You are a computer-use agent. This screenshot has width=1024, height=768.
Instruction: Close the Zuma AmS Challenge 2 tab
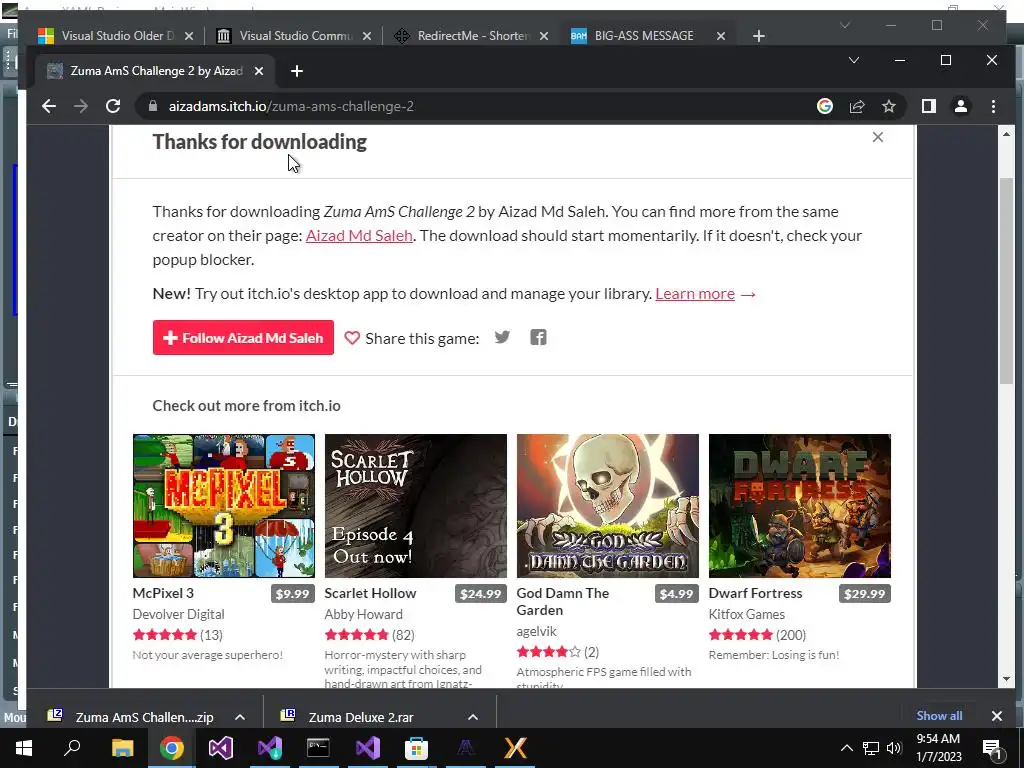click(x=259, y=71)
